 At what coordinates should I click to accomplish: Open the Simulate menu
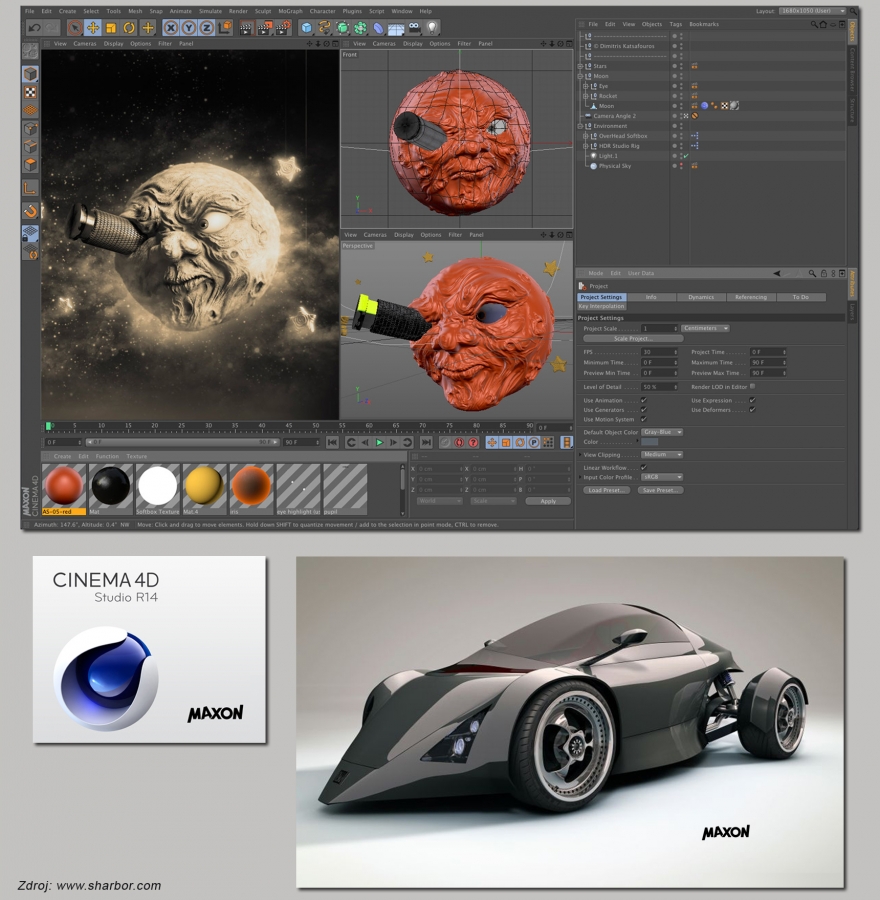click(x=210, y=11)
